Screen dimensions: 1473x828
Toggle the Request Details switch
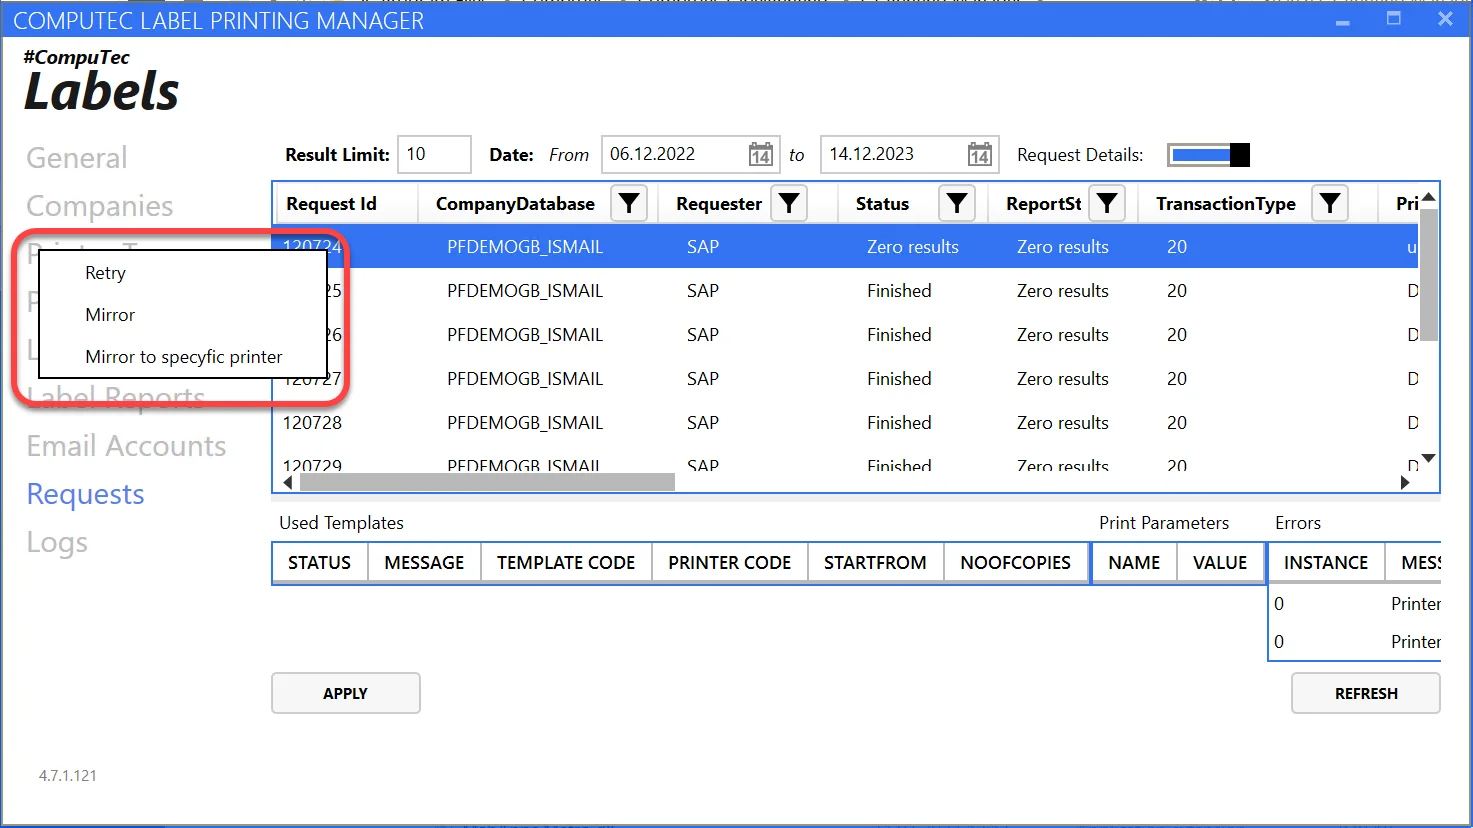tap(1210, 155)
